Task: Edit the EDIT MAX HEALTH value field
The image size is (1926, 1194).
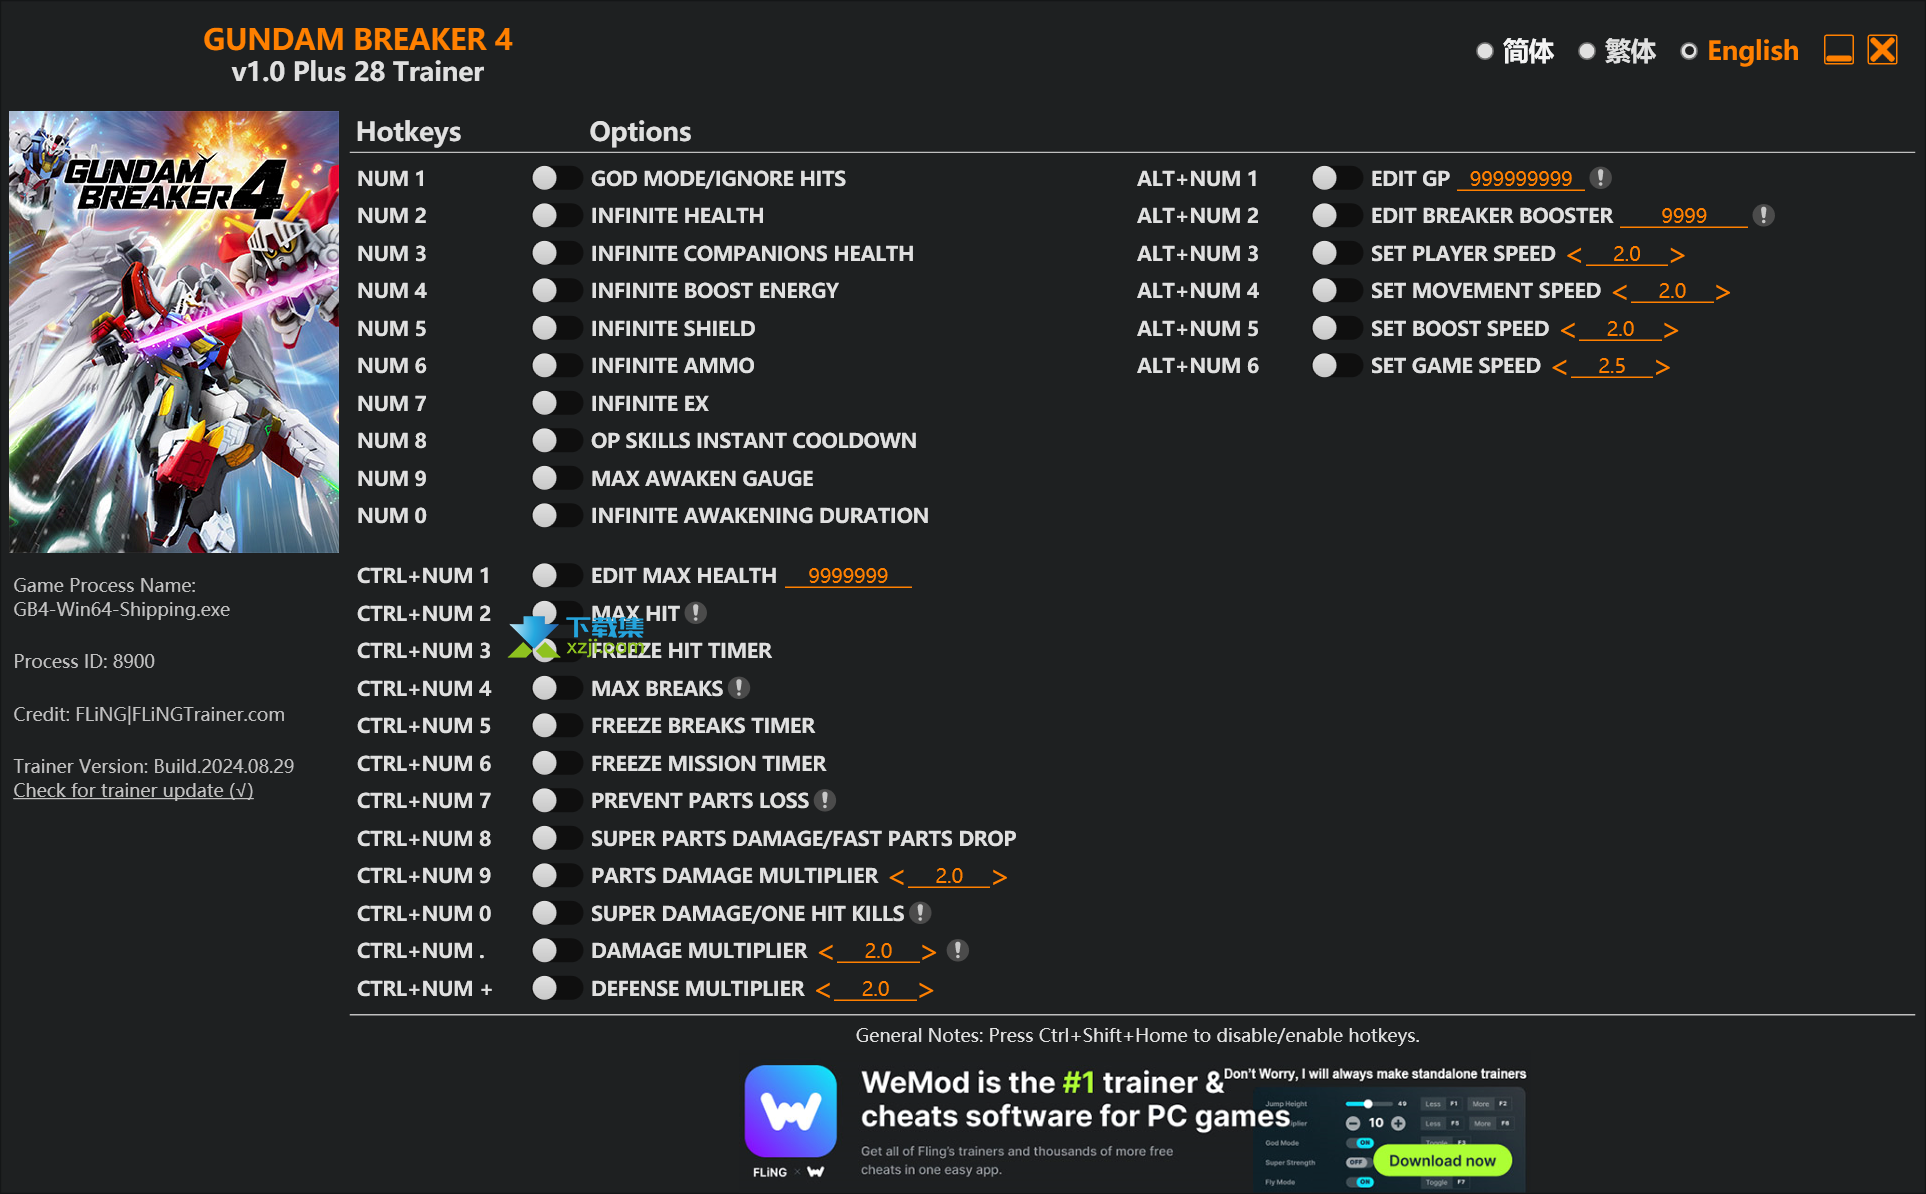Action: pyautogui.click(x=847, y=574)
